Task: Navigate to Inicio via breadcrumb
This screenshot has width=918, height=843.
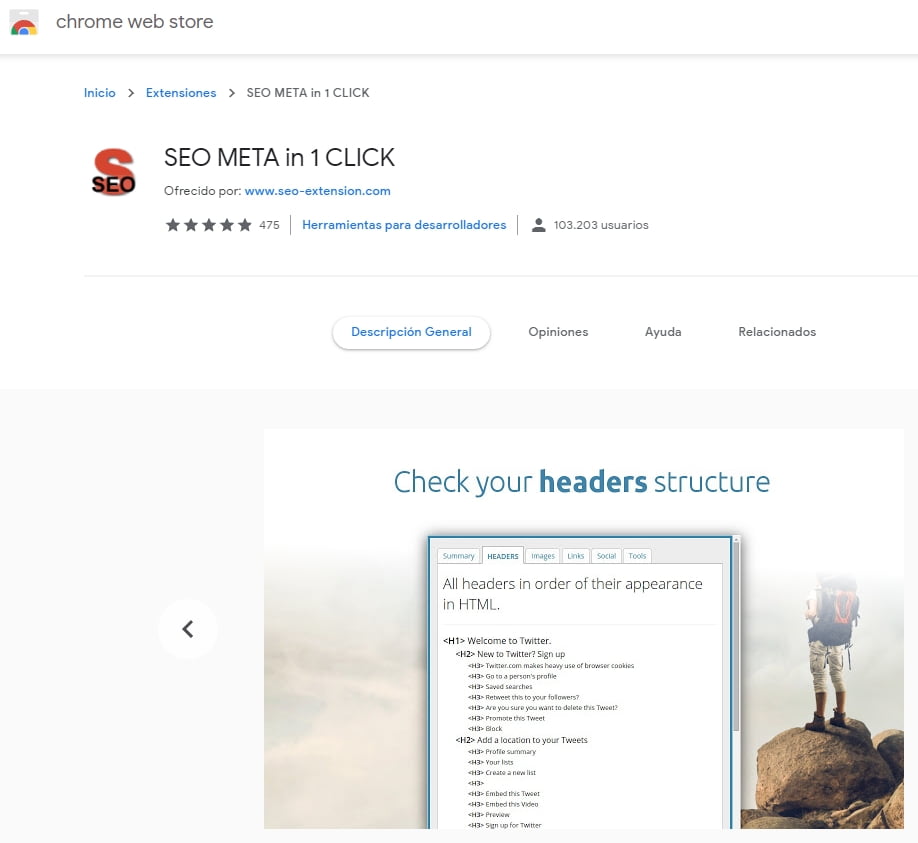Action: coord(99,92)
